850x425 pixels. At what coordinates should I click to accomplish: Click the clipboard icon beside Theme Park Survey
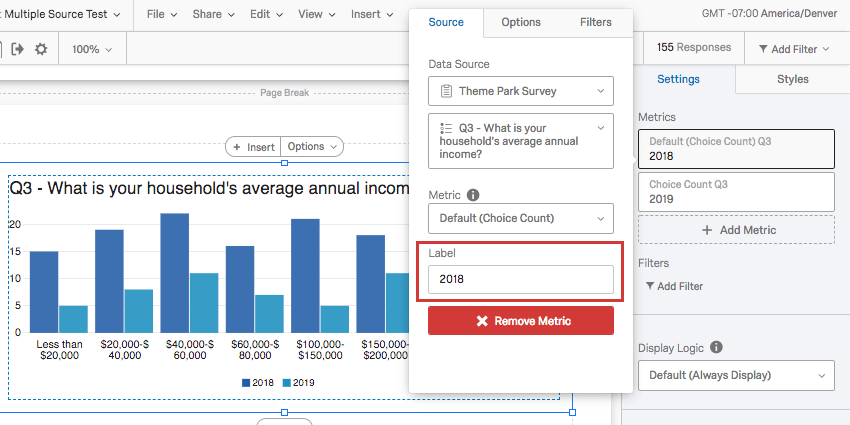446,91
